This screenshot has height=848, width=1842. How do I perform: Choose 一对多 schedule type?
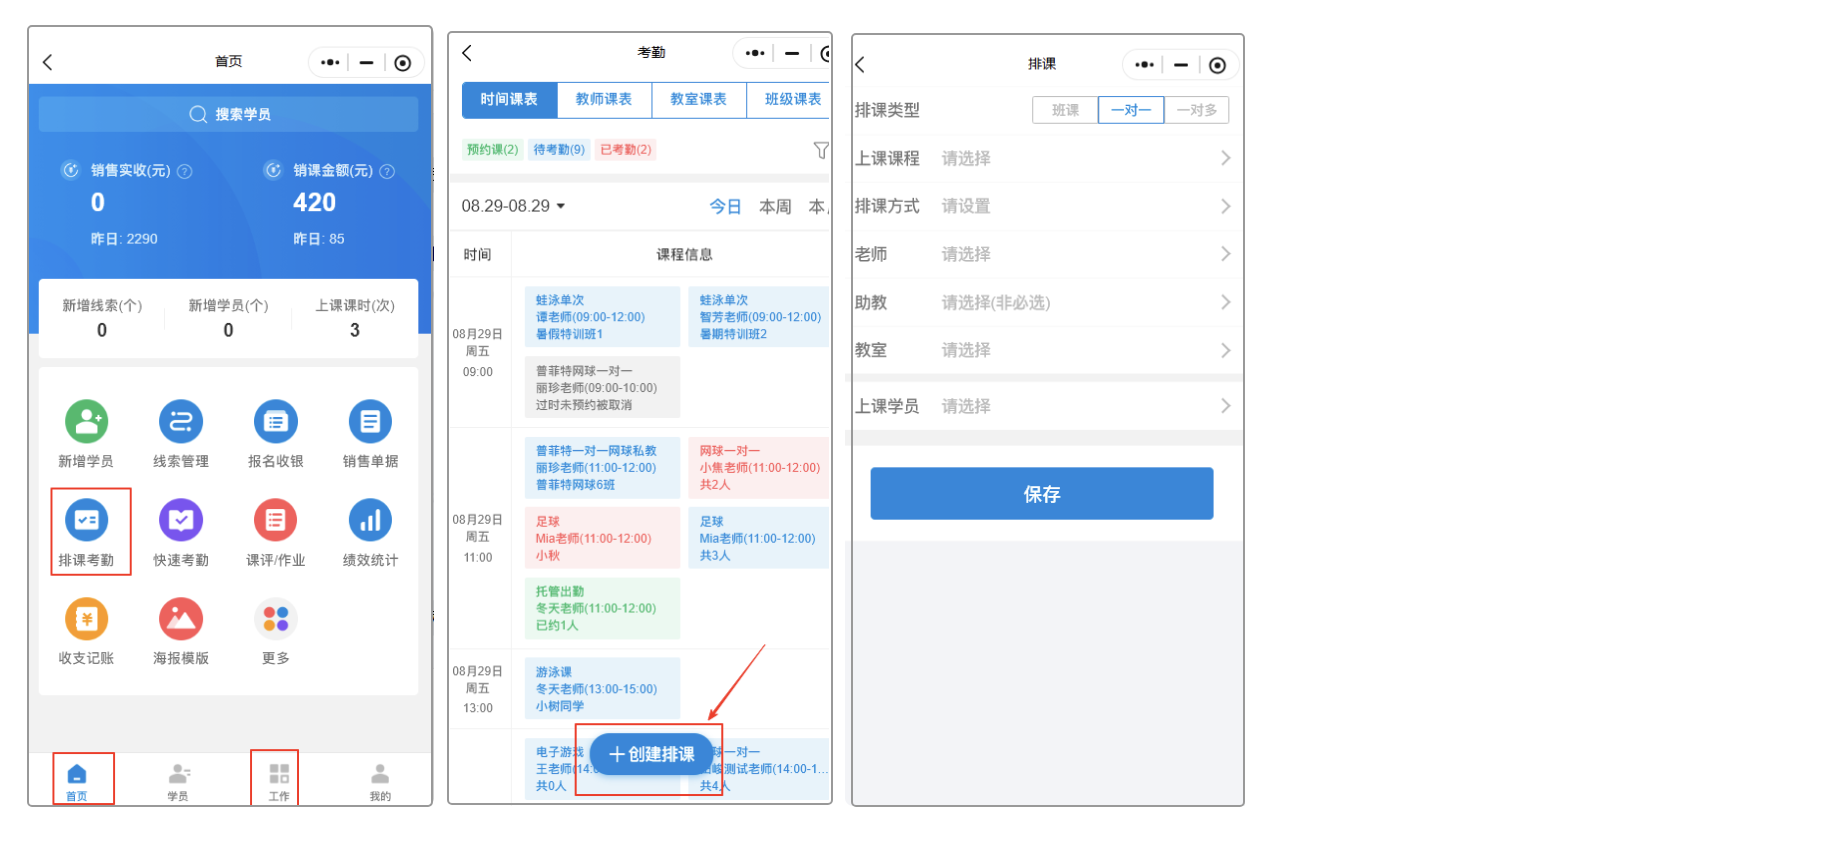[1196, 110]
